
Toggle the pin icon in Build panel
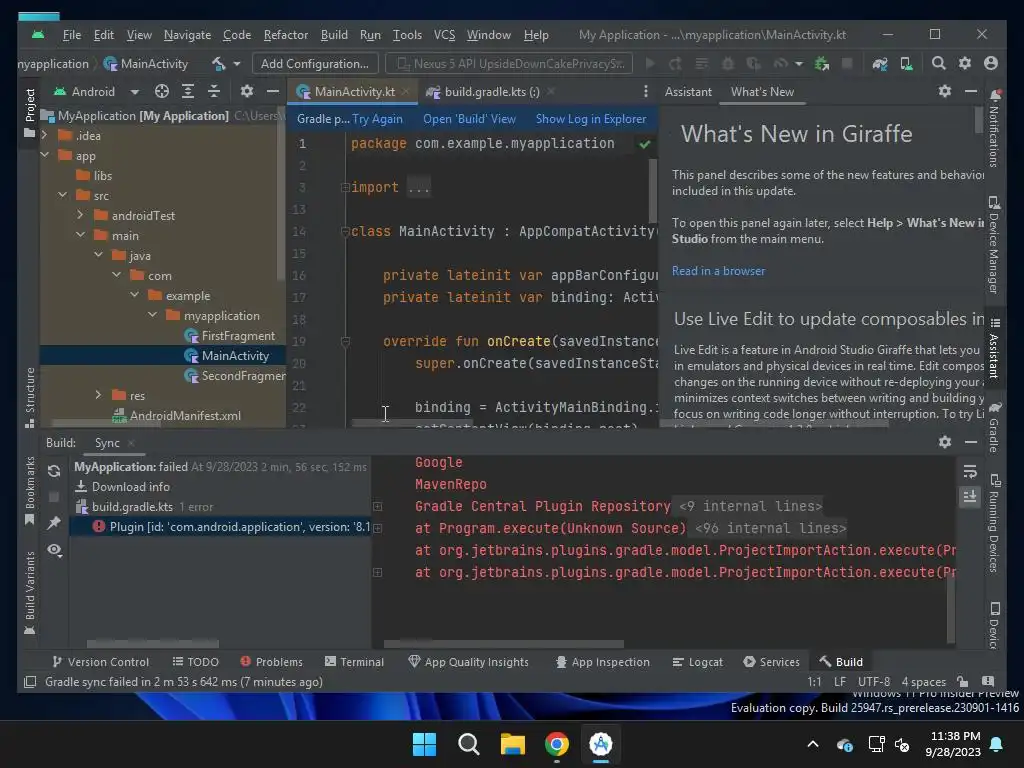[x=54, y=522]
